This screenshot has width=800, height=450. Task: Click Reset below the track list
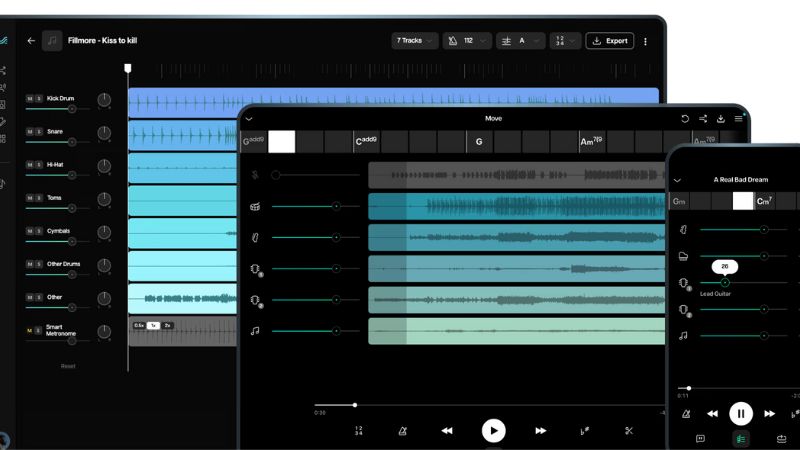[x=68, y=366]
